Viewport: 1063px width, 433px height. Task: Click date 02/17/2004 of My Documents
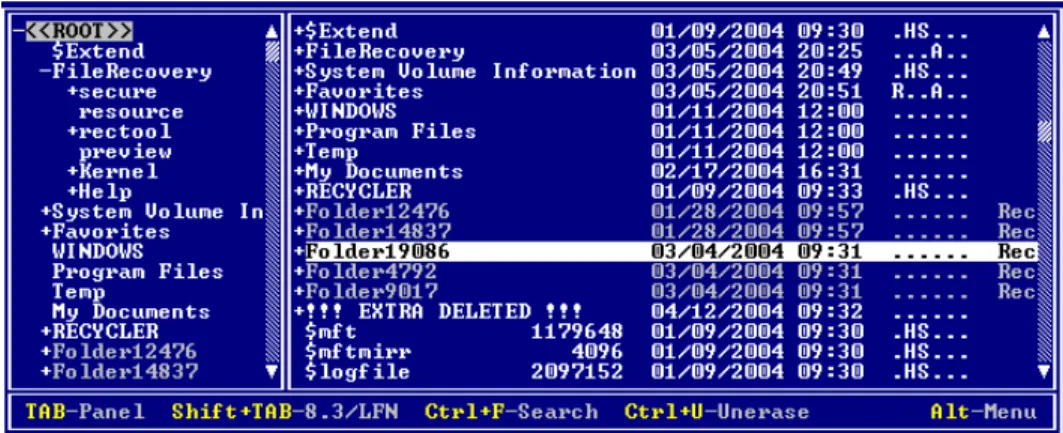pos(717,171)
